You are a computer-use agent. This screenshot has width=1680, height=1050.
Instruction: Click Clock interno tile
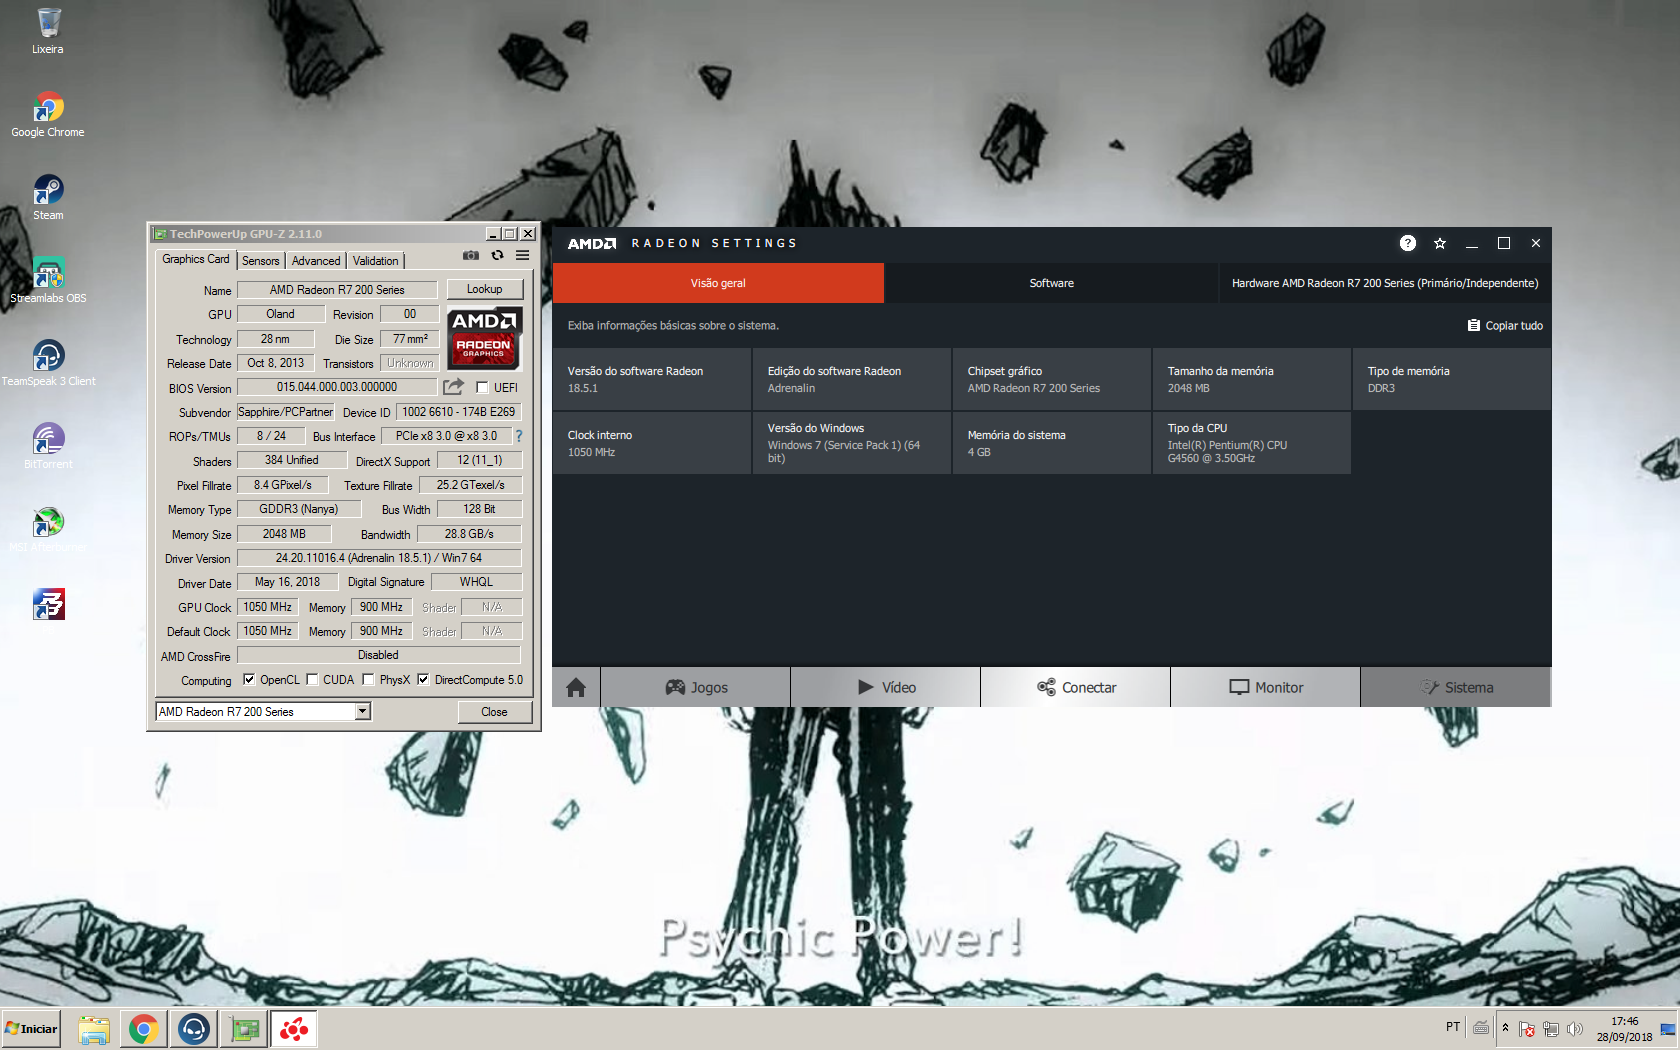(x=651, y=443)
